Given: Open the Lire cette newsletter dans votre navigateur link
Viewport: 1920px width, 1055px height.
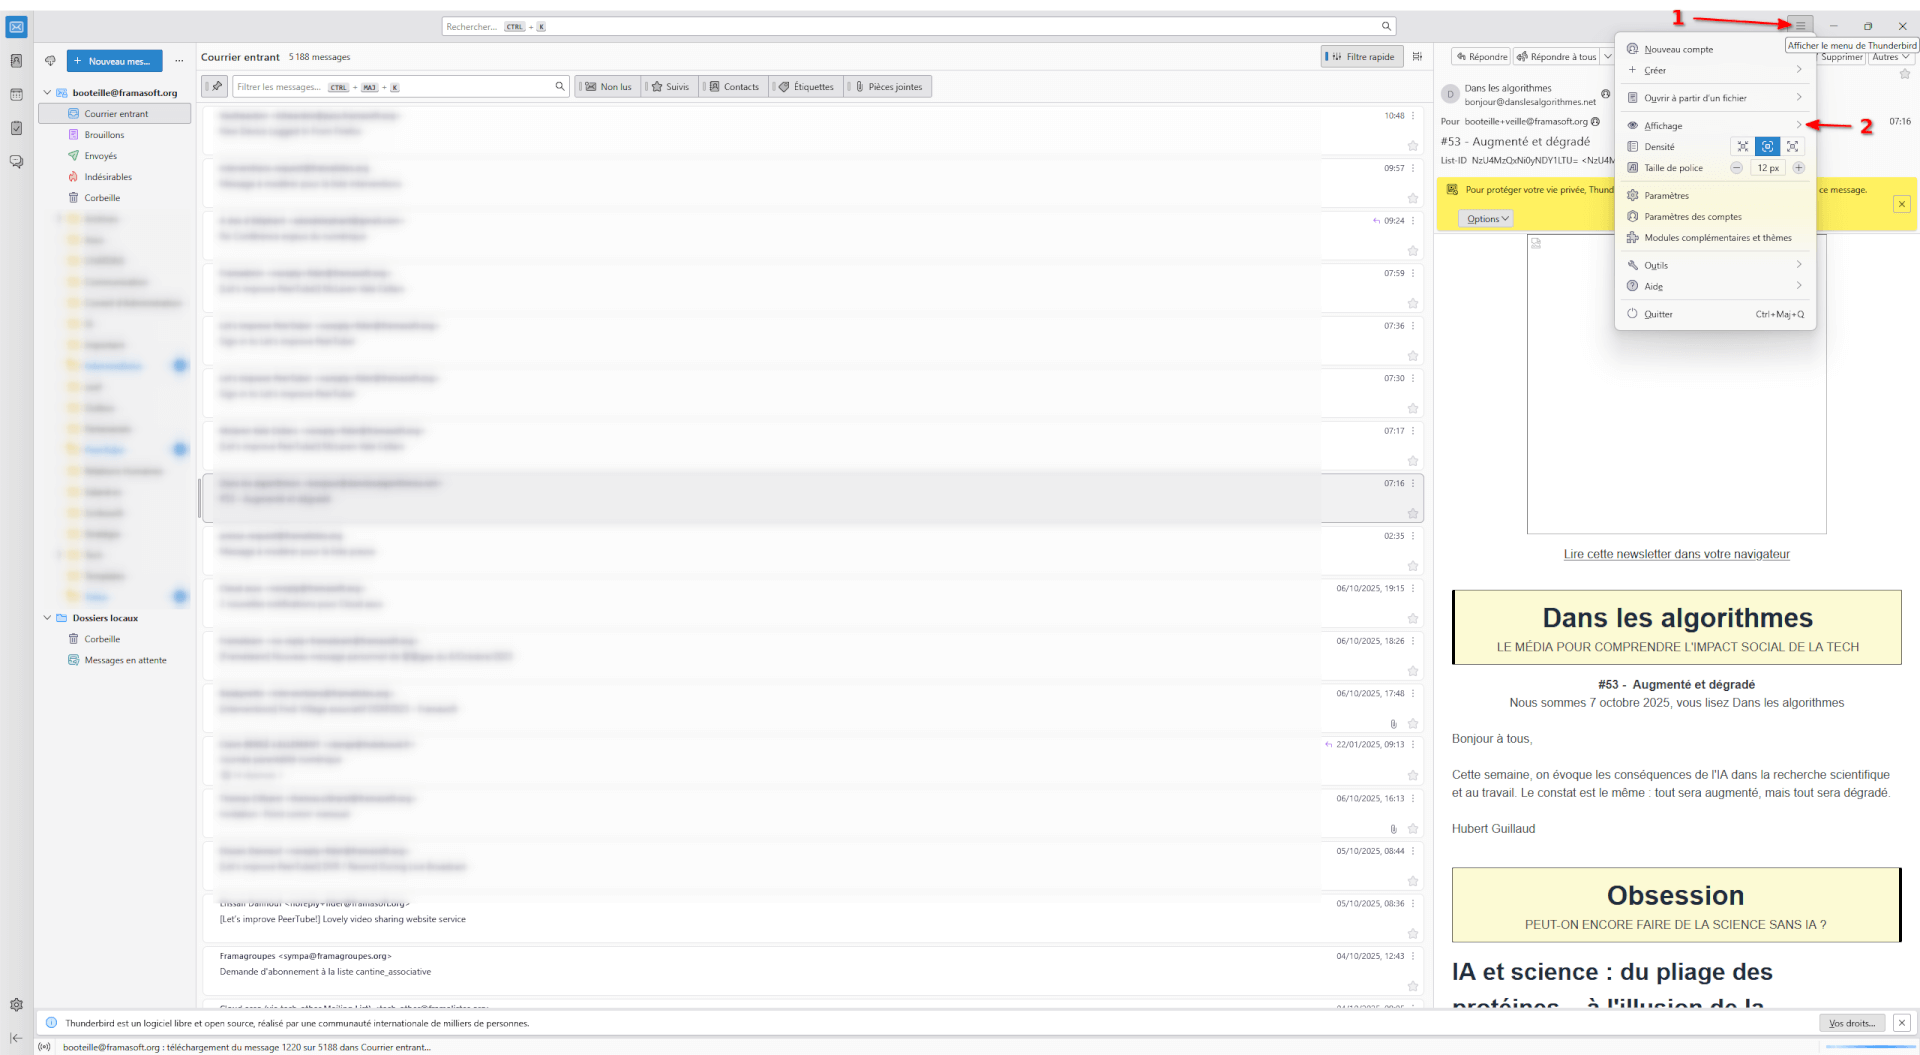Looking at the screenshot, I should (x=1676, y=554).
